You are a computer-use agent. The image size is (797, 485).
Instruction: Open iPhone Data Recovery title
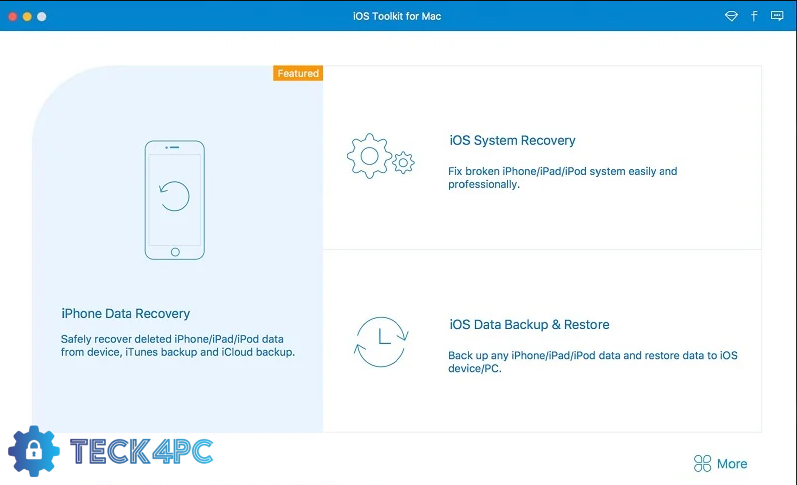126,314
